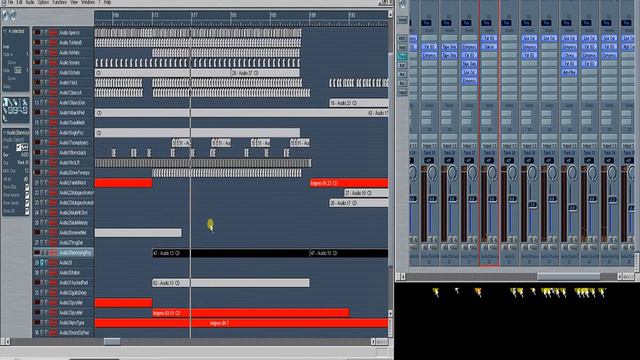Toggle highlighted cyan box on track 29 row
The width and height of the screenshot is (640, 360).
pyautogui.click(x=42, y=263)
